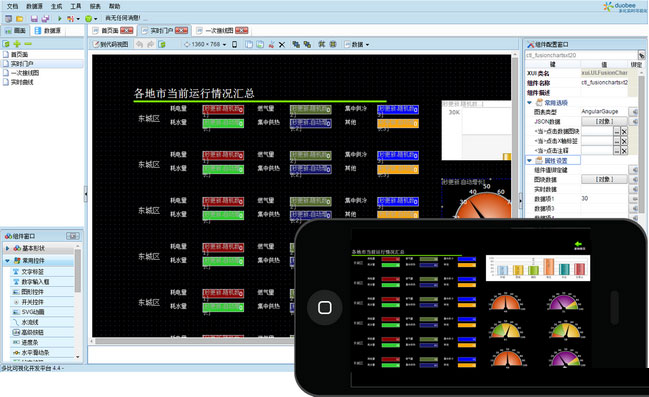The height and width of the screenshot is (397, 649).
Task: Click the green minus remove page icon
Action: point(28,43)
